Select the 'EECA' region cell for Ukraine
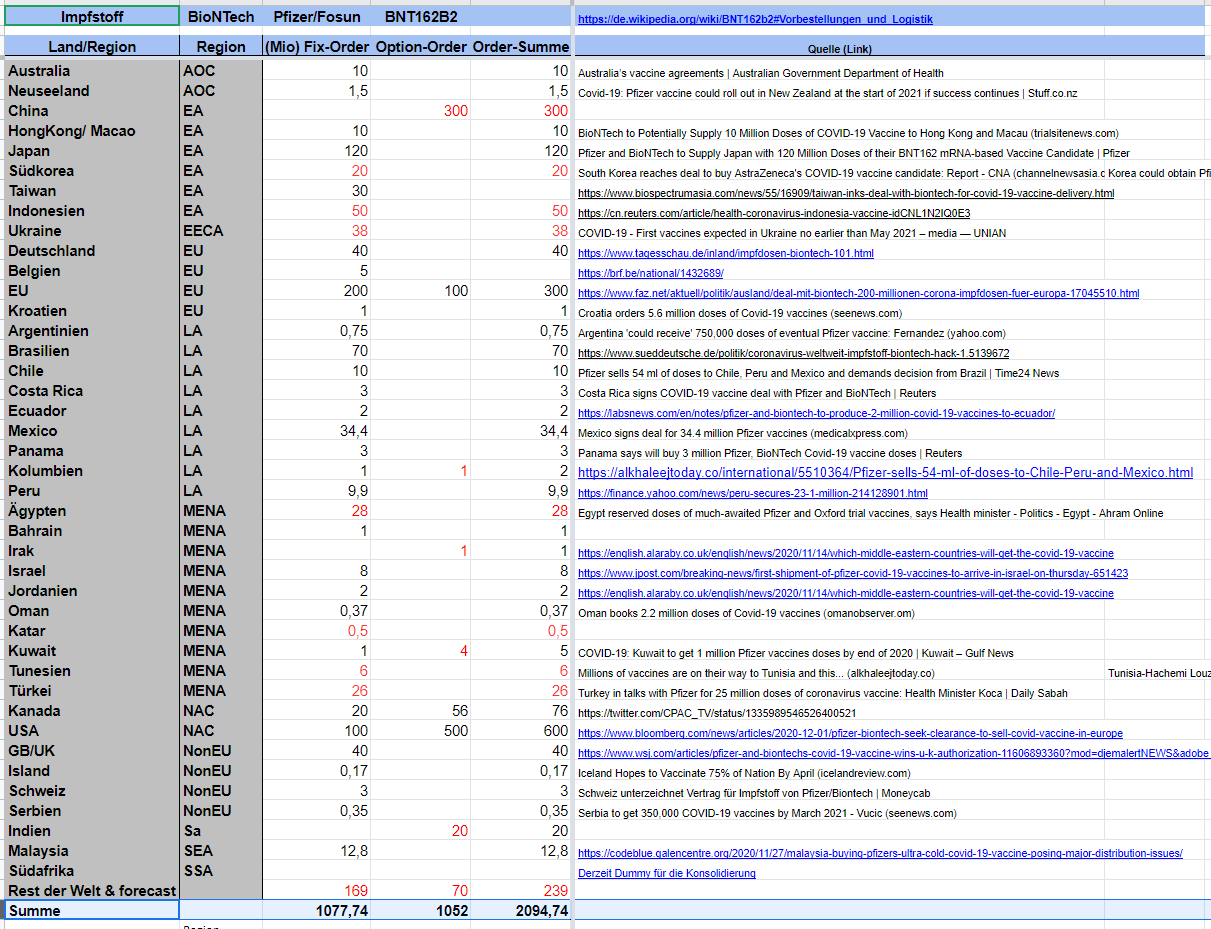 click(221, 231)
